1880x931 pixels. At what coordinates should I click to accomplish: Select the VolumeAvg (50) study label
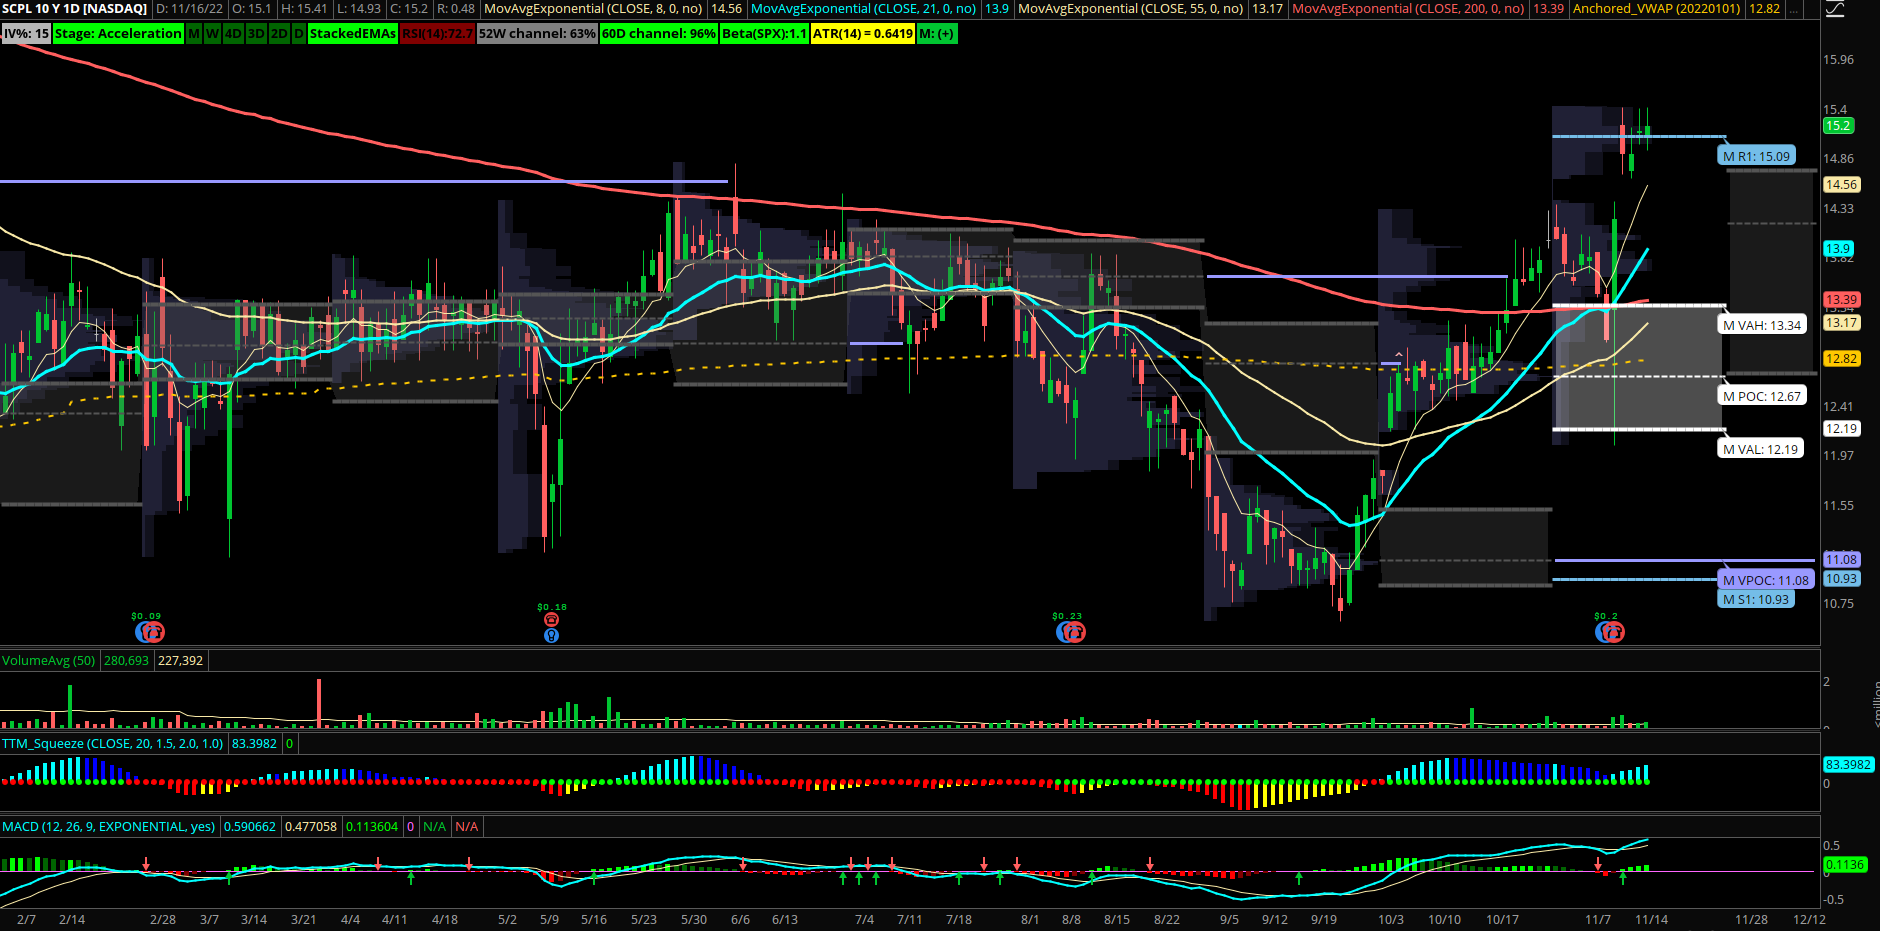coord(49,660)
